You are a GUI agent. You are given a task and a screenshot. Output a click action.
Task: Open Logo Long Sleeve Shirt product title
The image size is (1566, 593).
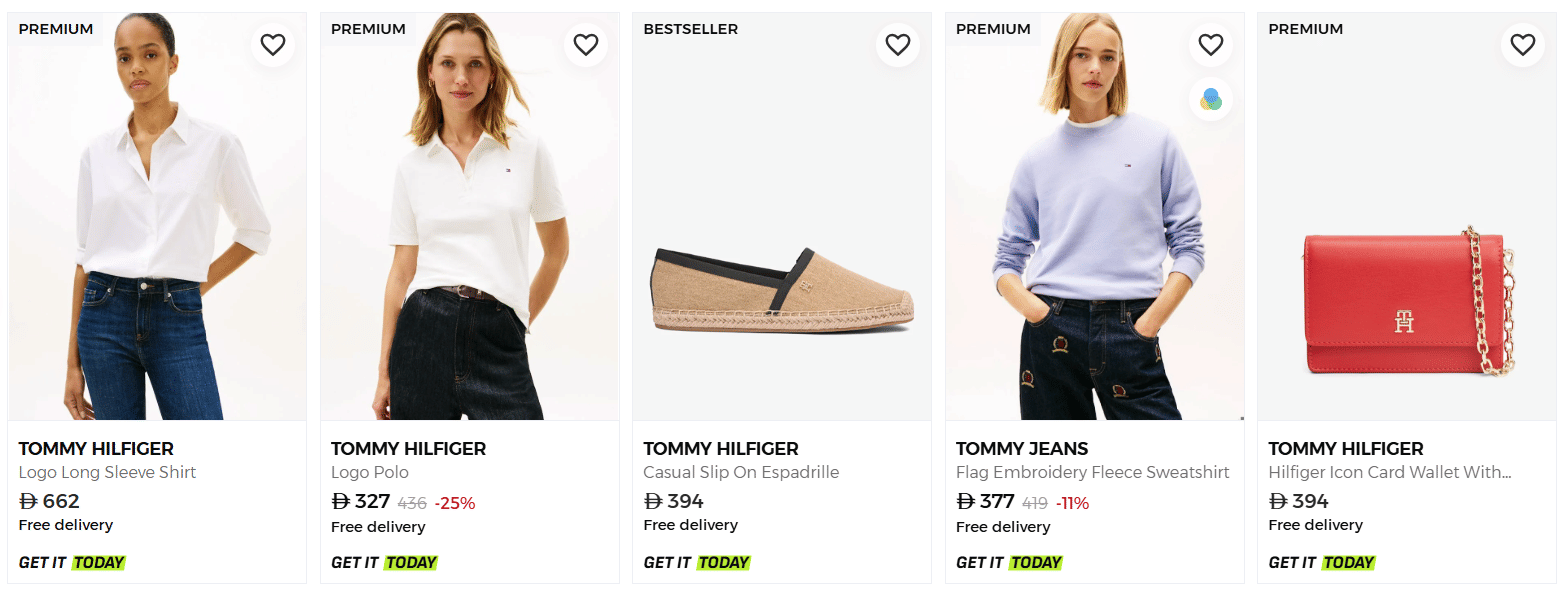point(107,472)
